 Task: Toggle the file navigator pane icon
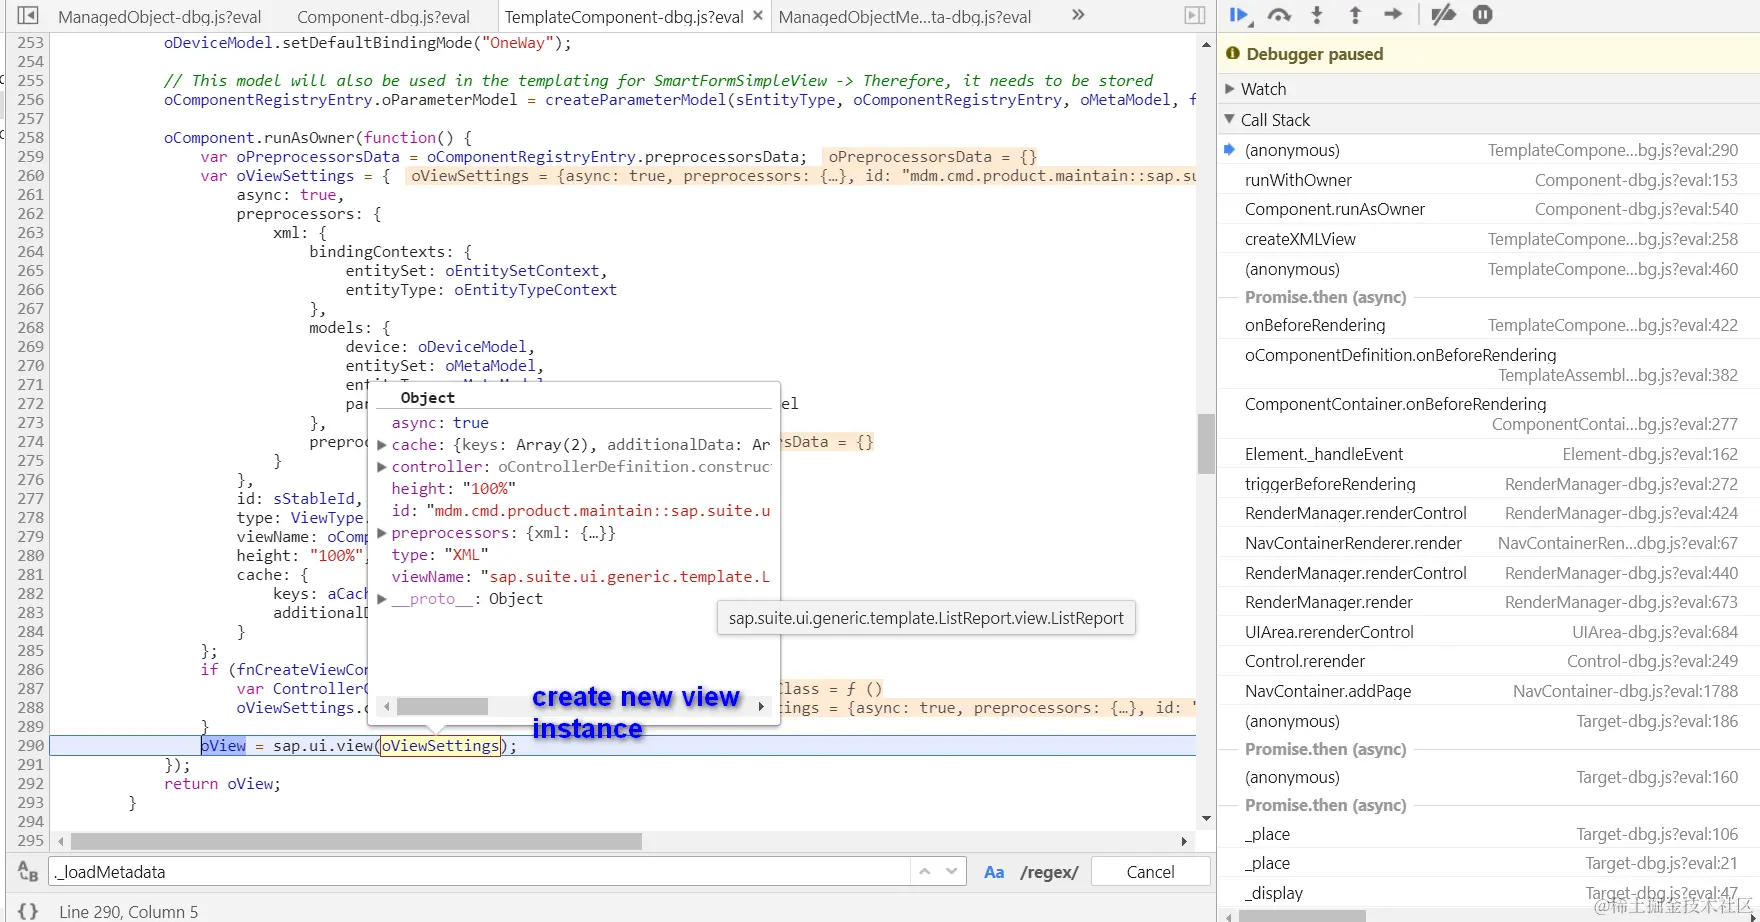click(28, 16)
